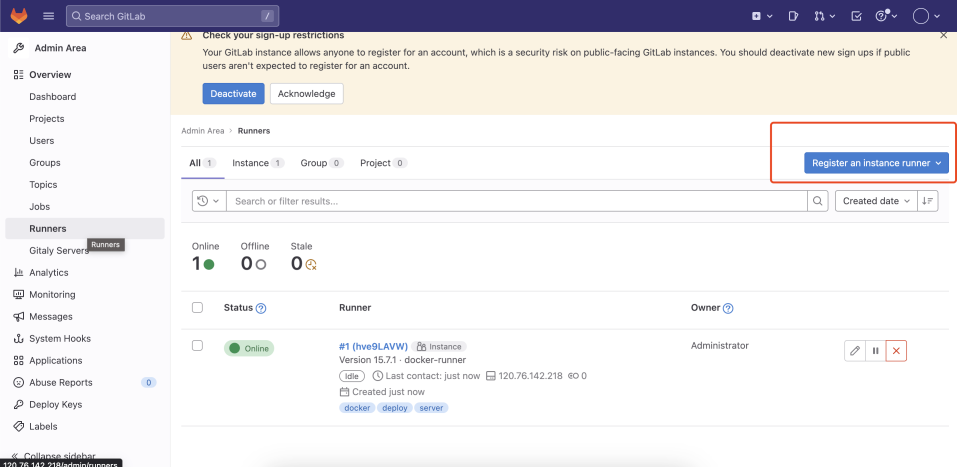The image size is (957, 467).
Task: Open Users in the sidebar
Action: [85, 140]
